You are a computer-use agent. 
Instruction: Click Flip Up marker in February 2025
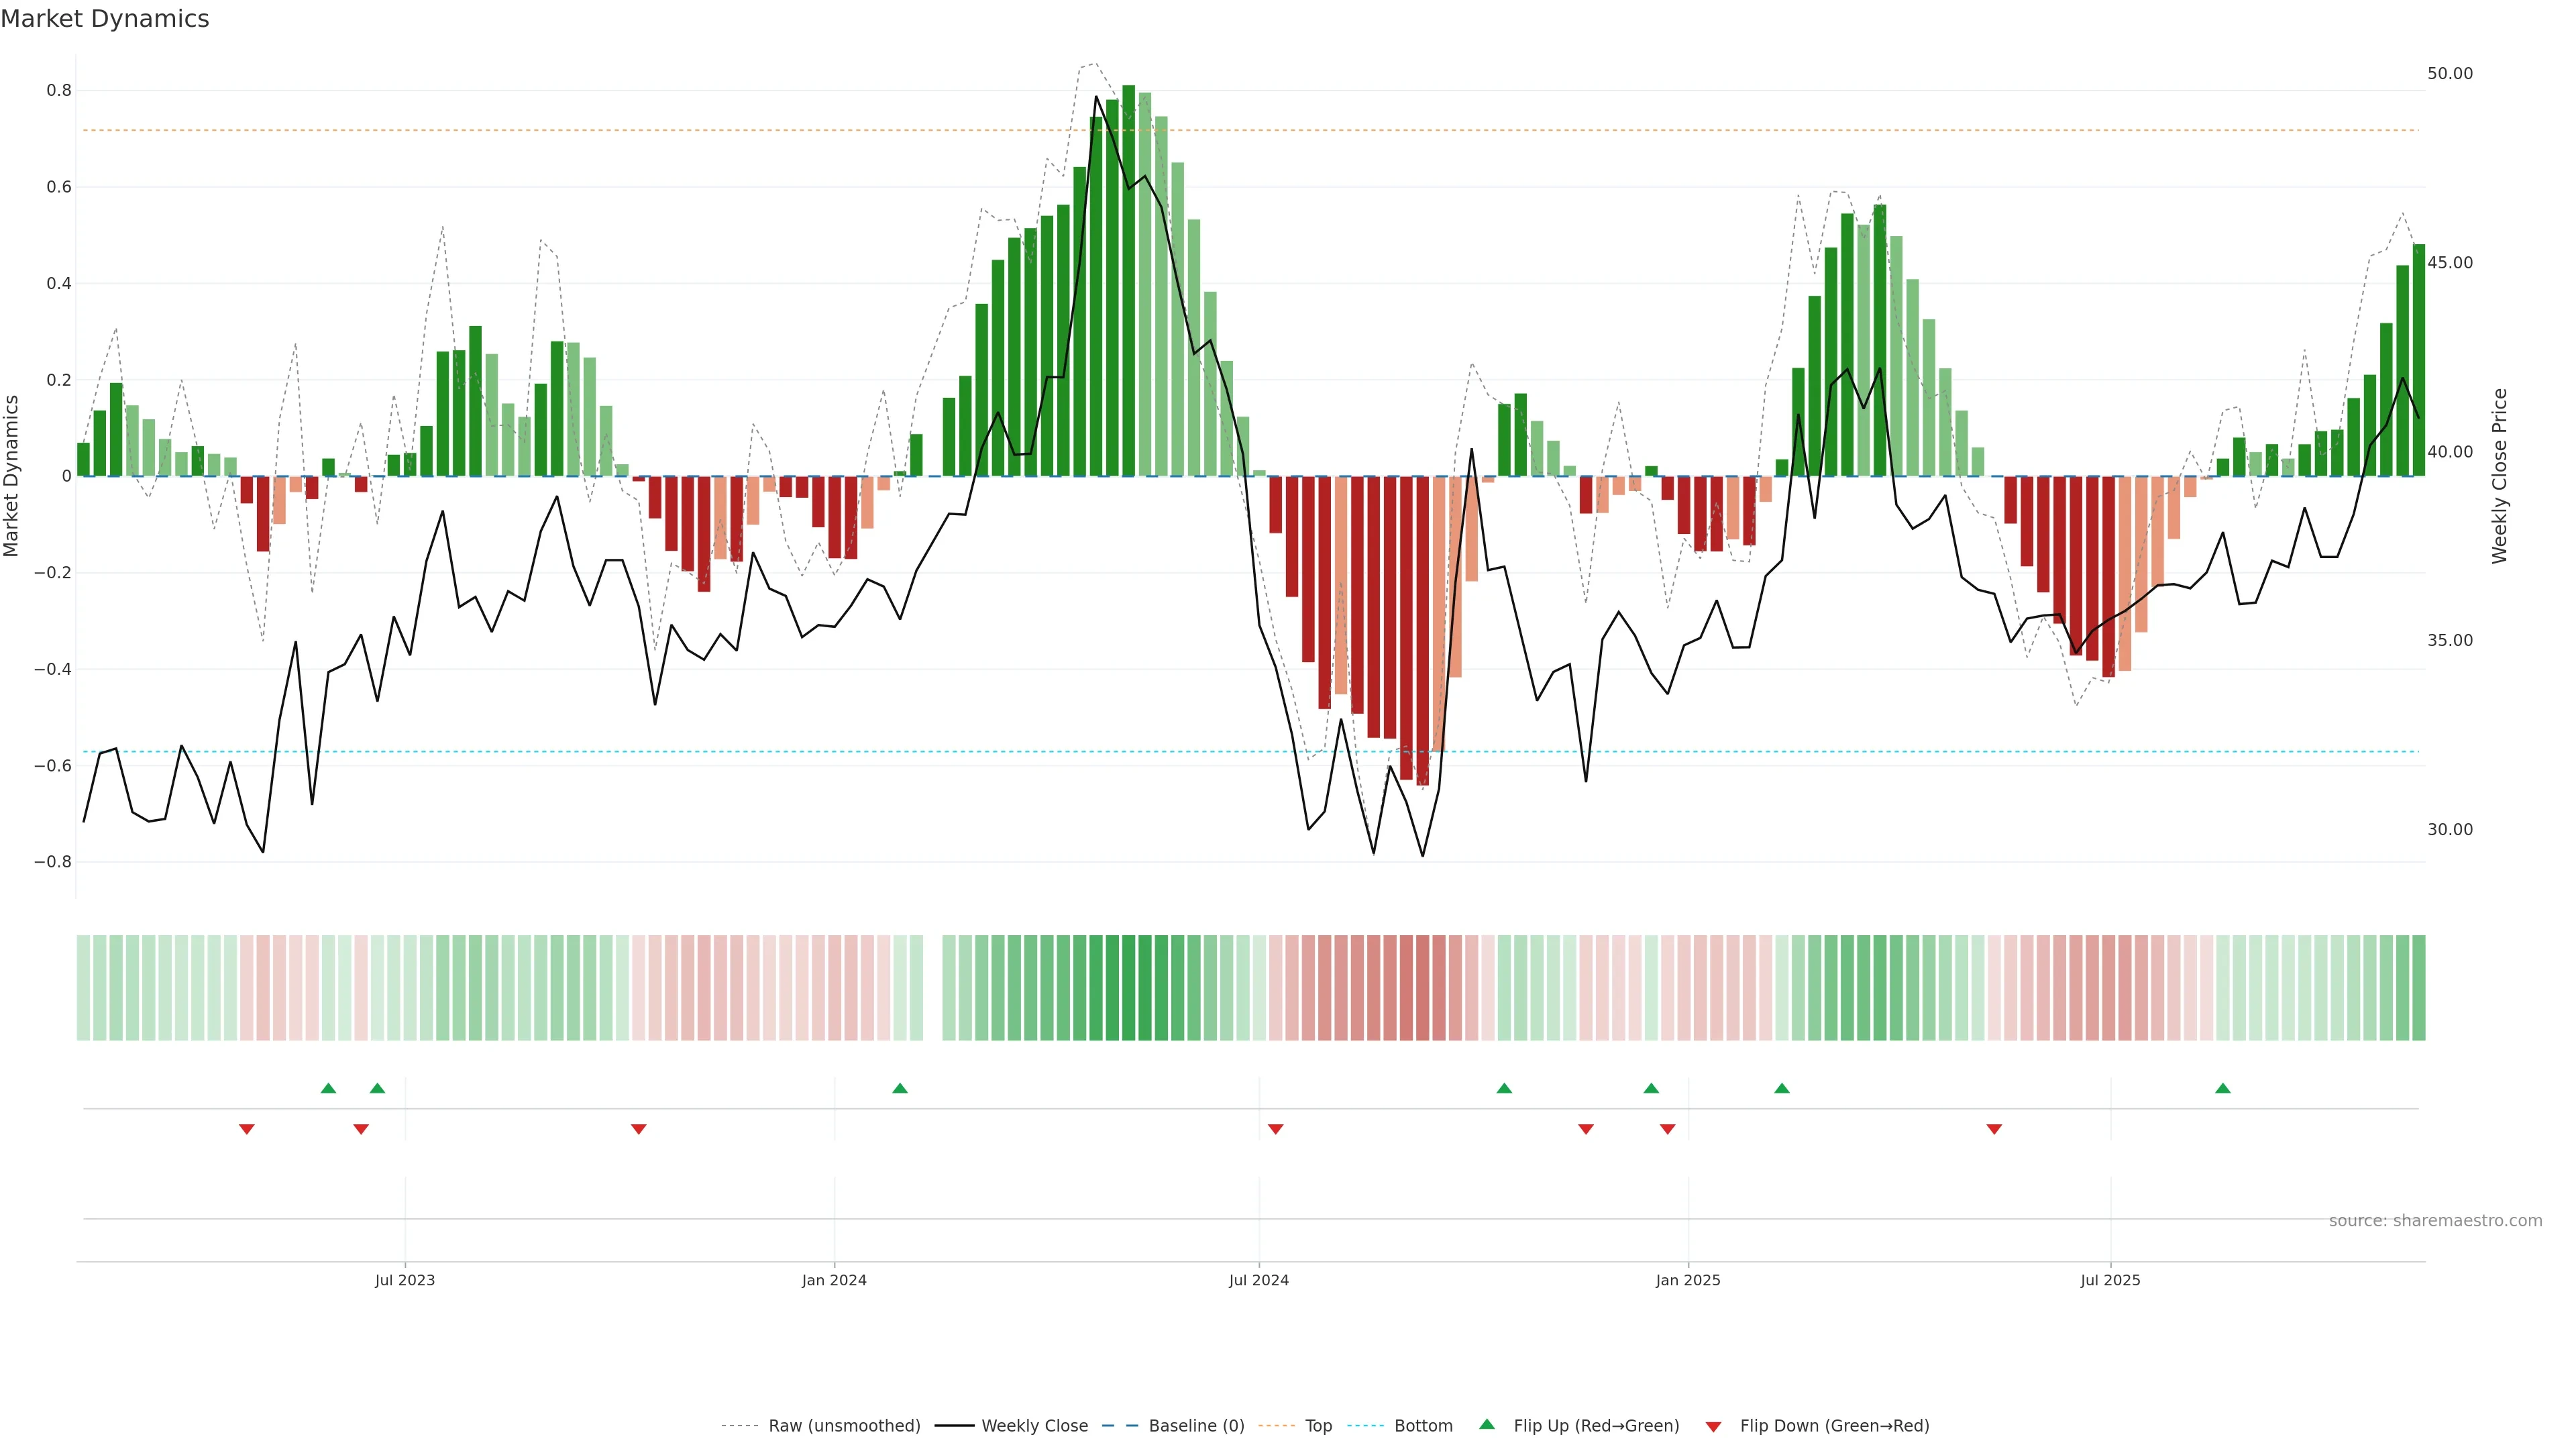[x=1782, y=1088]
